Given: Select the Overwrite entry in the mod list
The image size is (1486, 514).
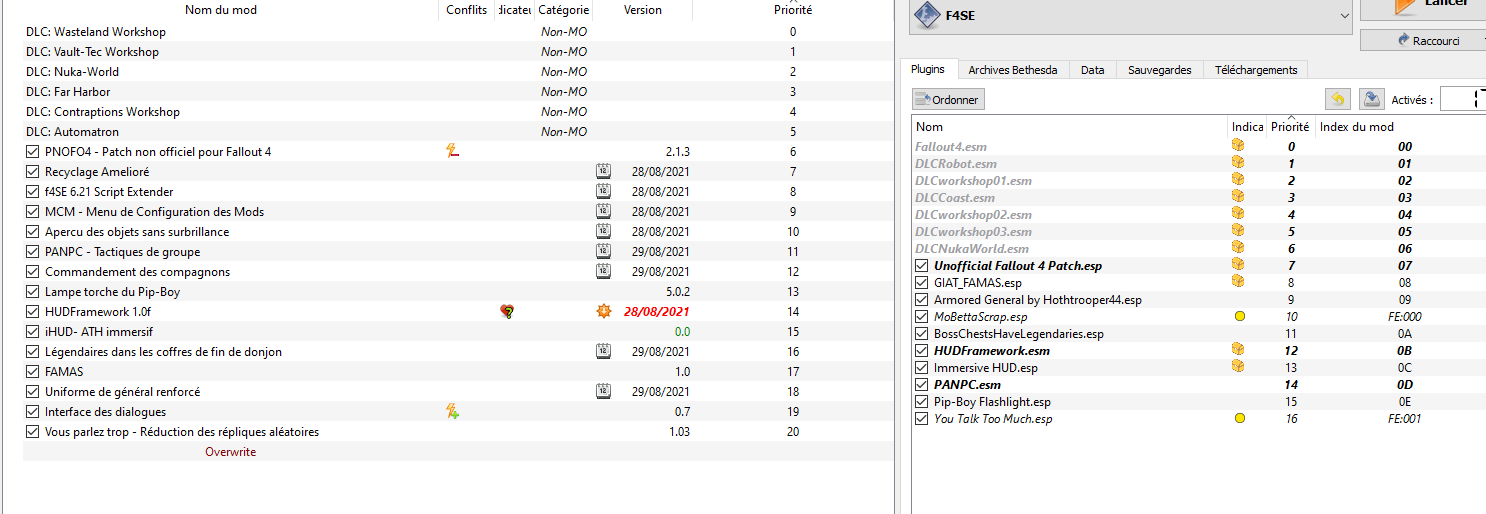Looking at the screenshot, I should (x=230, y=452).
